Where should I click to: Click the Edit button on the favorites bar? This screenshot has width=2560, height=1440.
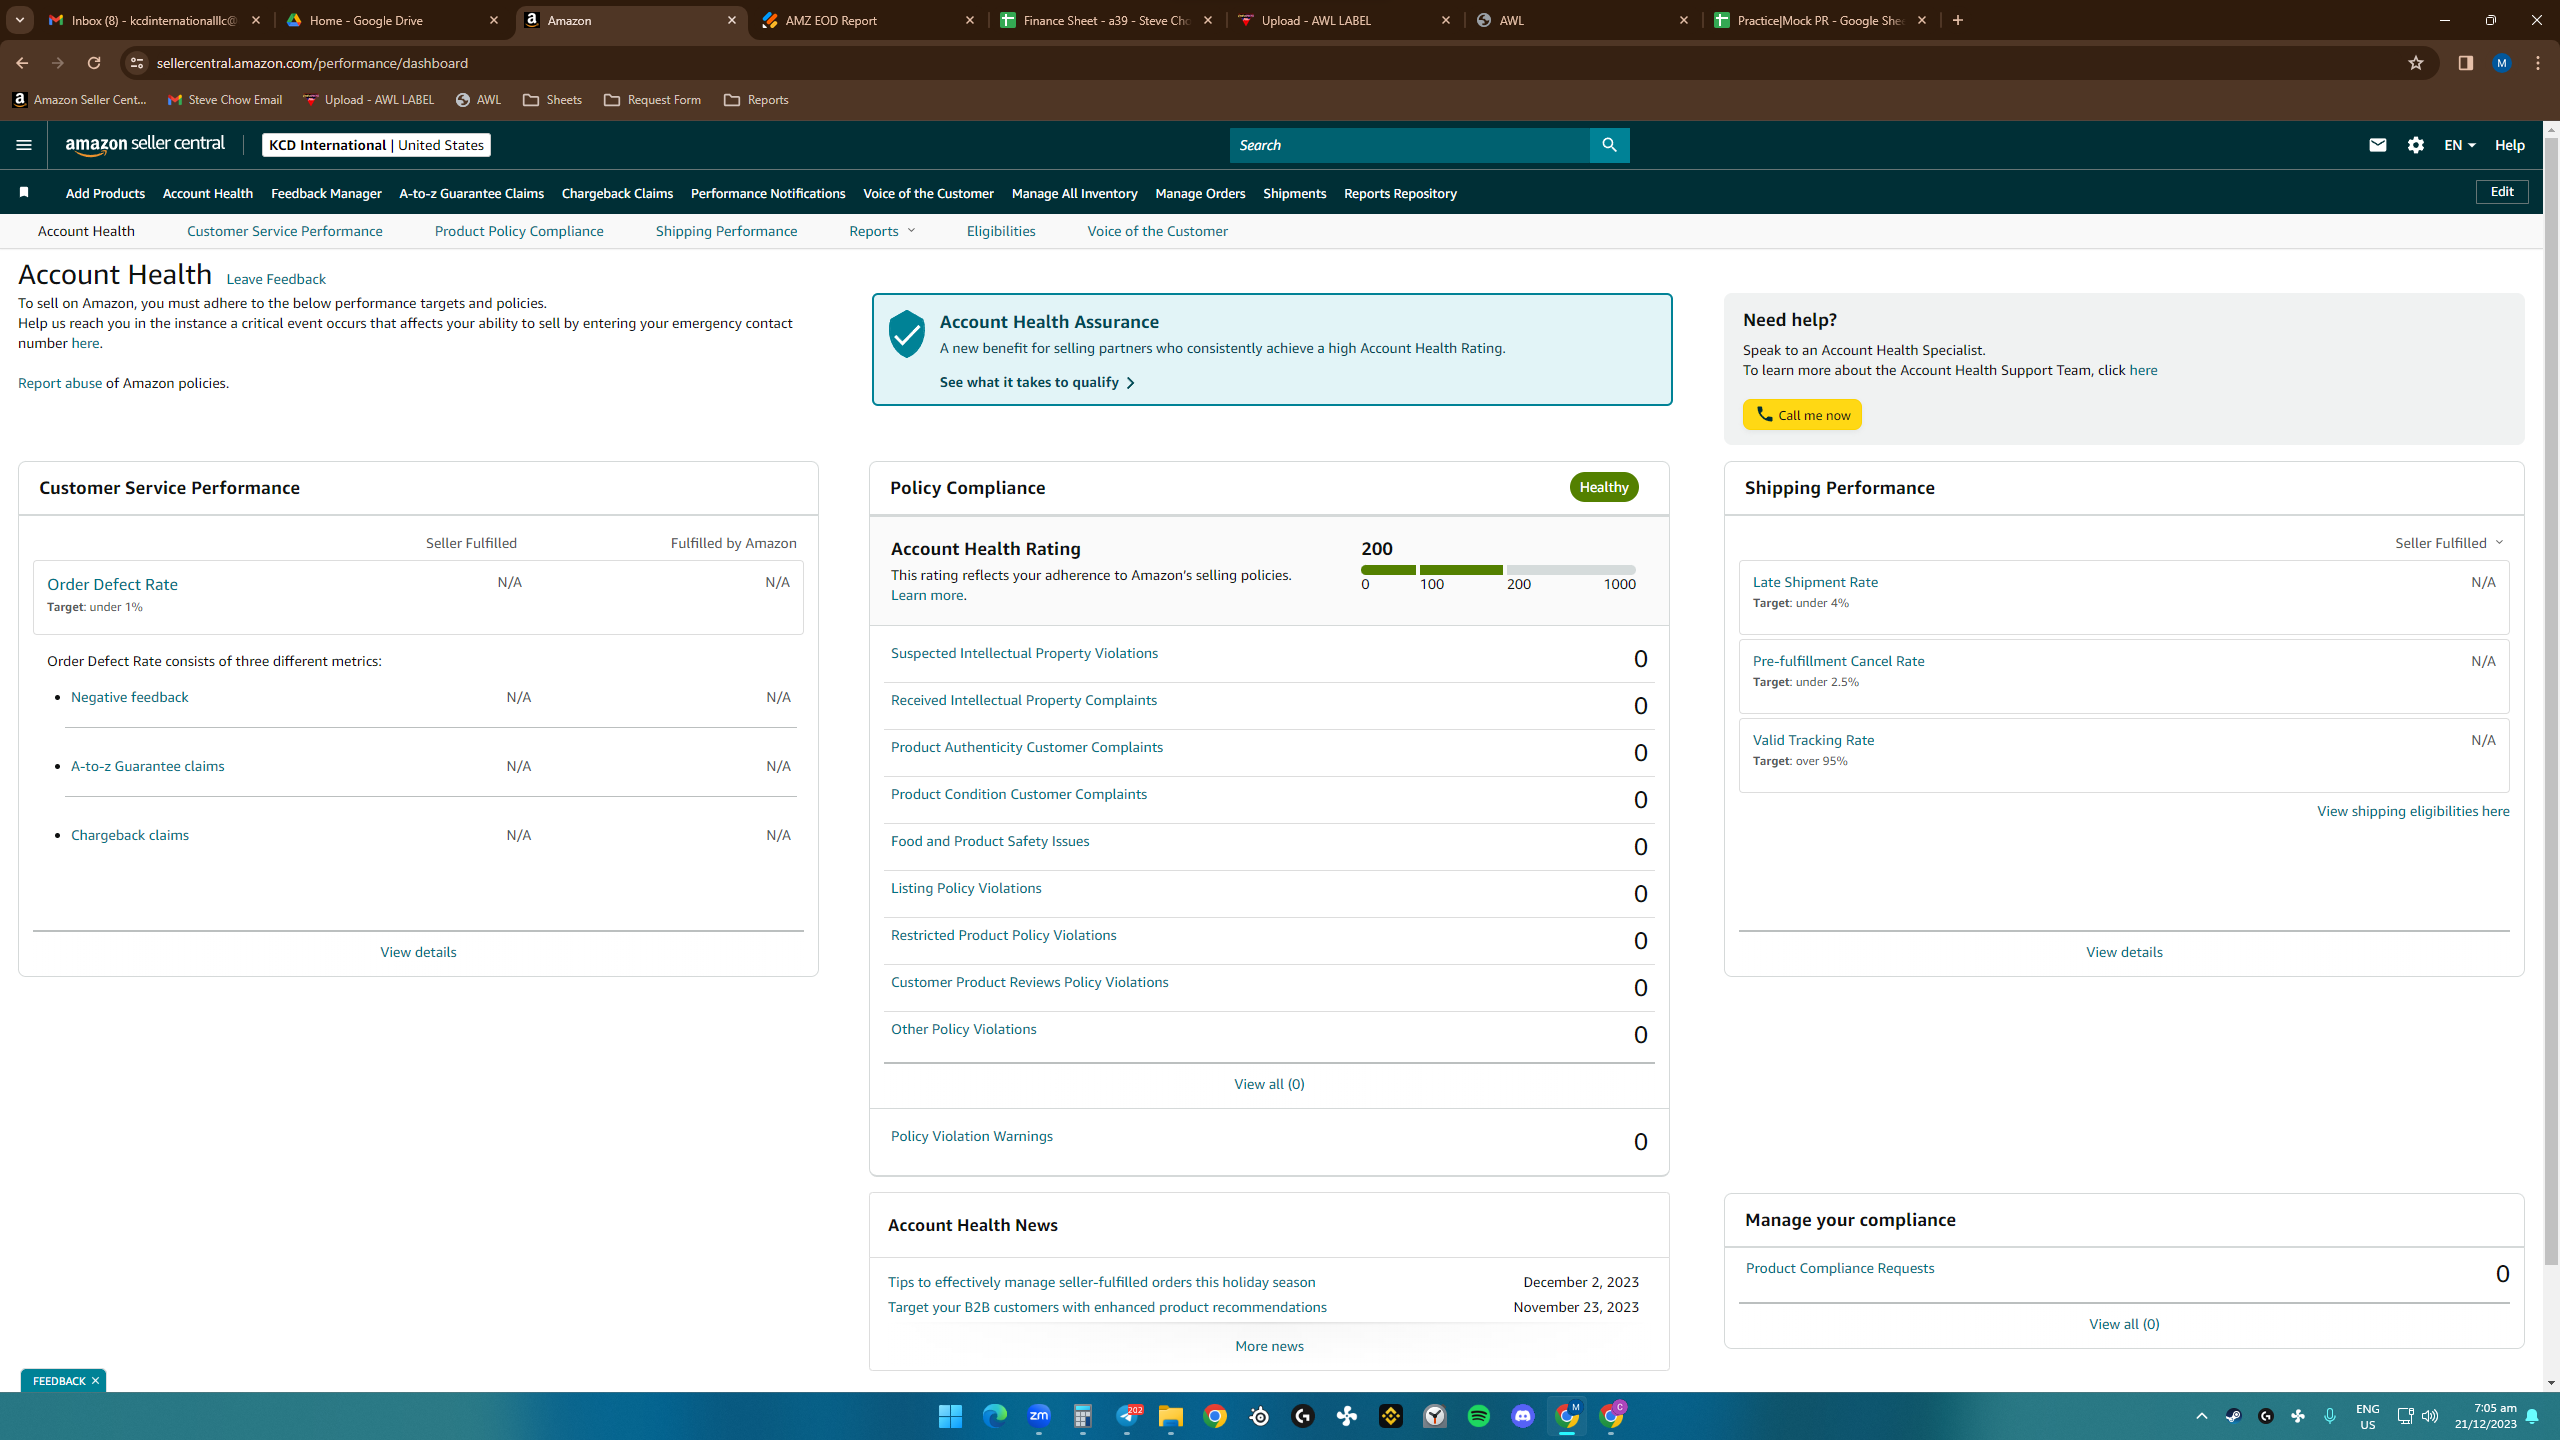pos(2502,192)
